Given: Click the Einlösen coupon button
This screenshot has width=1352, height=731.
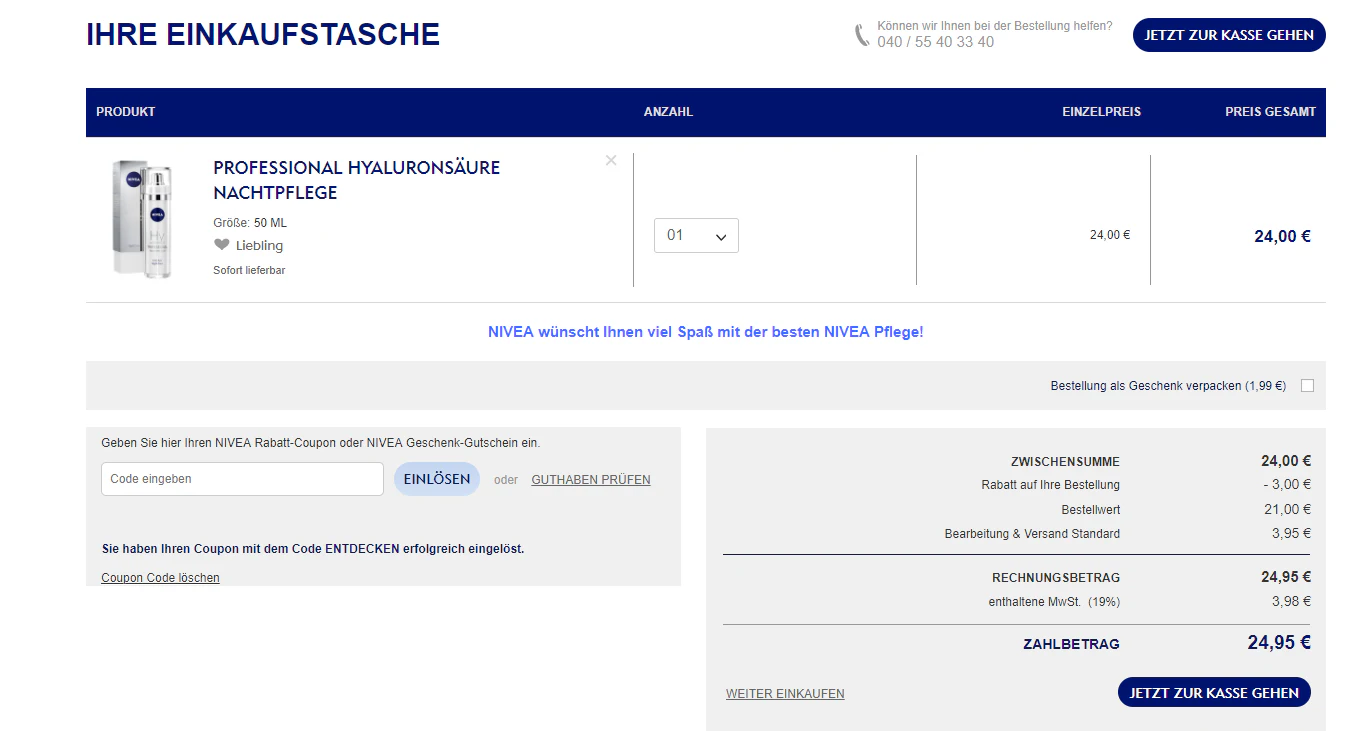Looking at the screenshot, I should (x=437, y=479).
